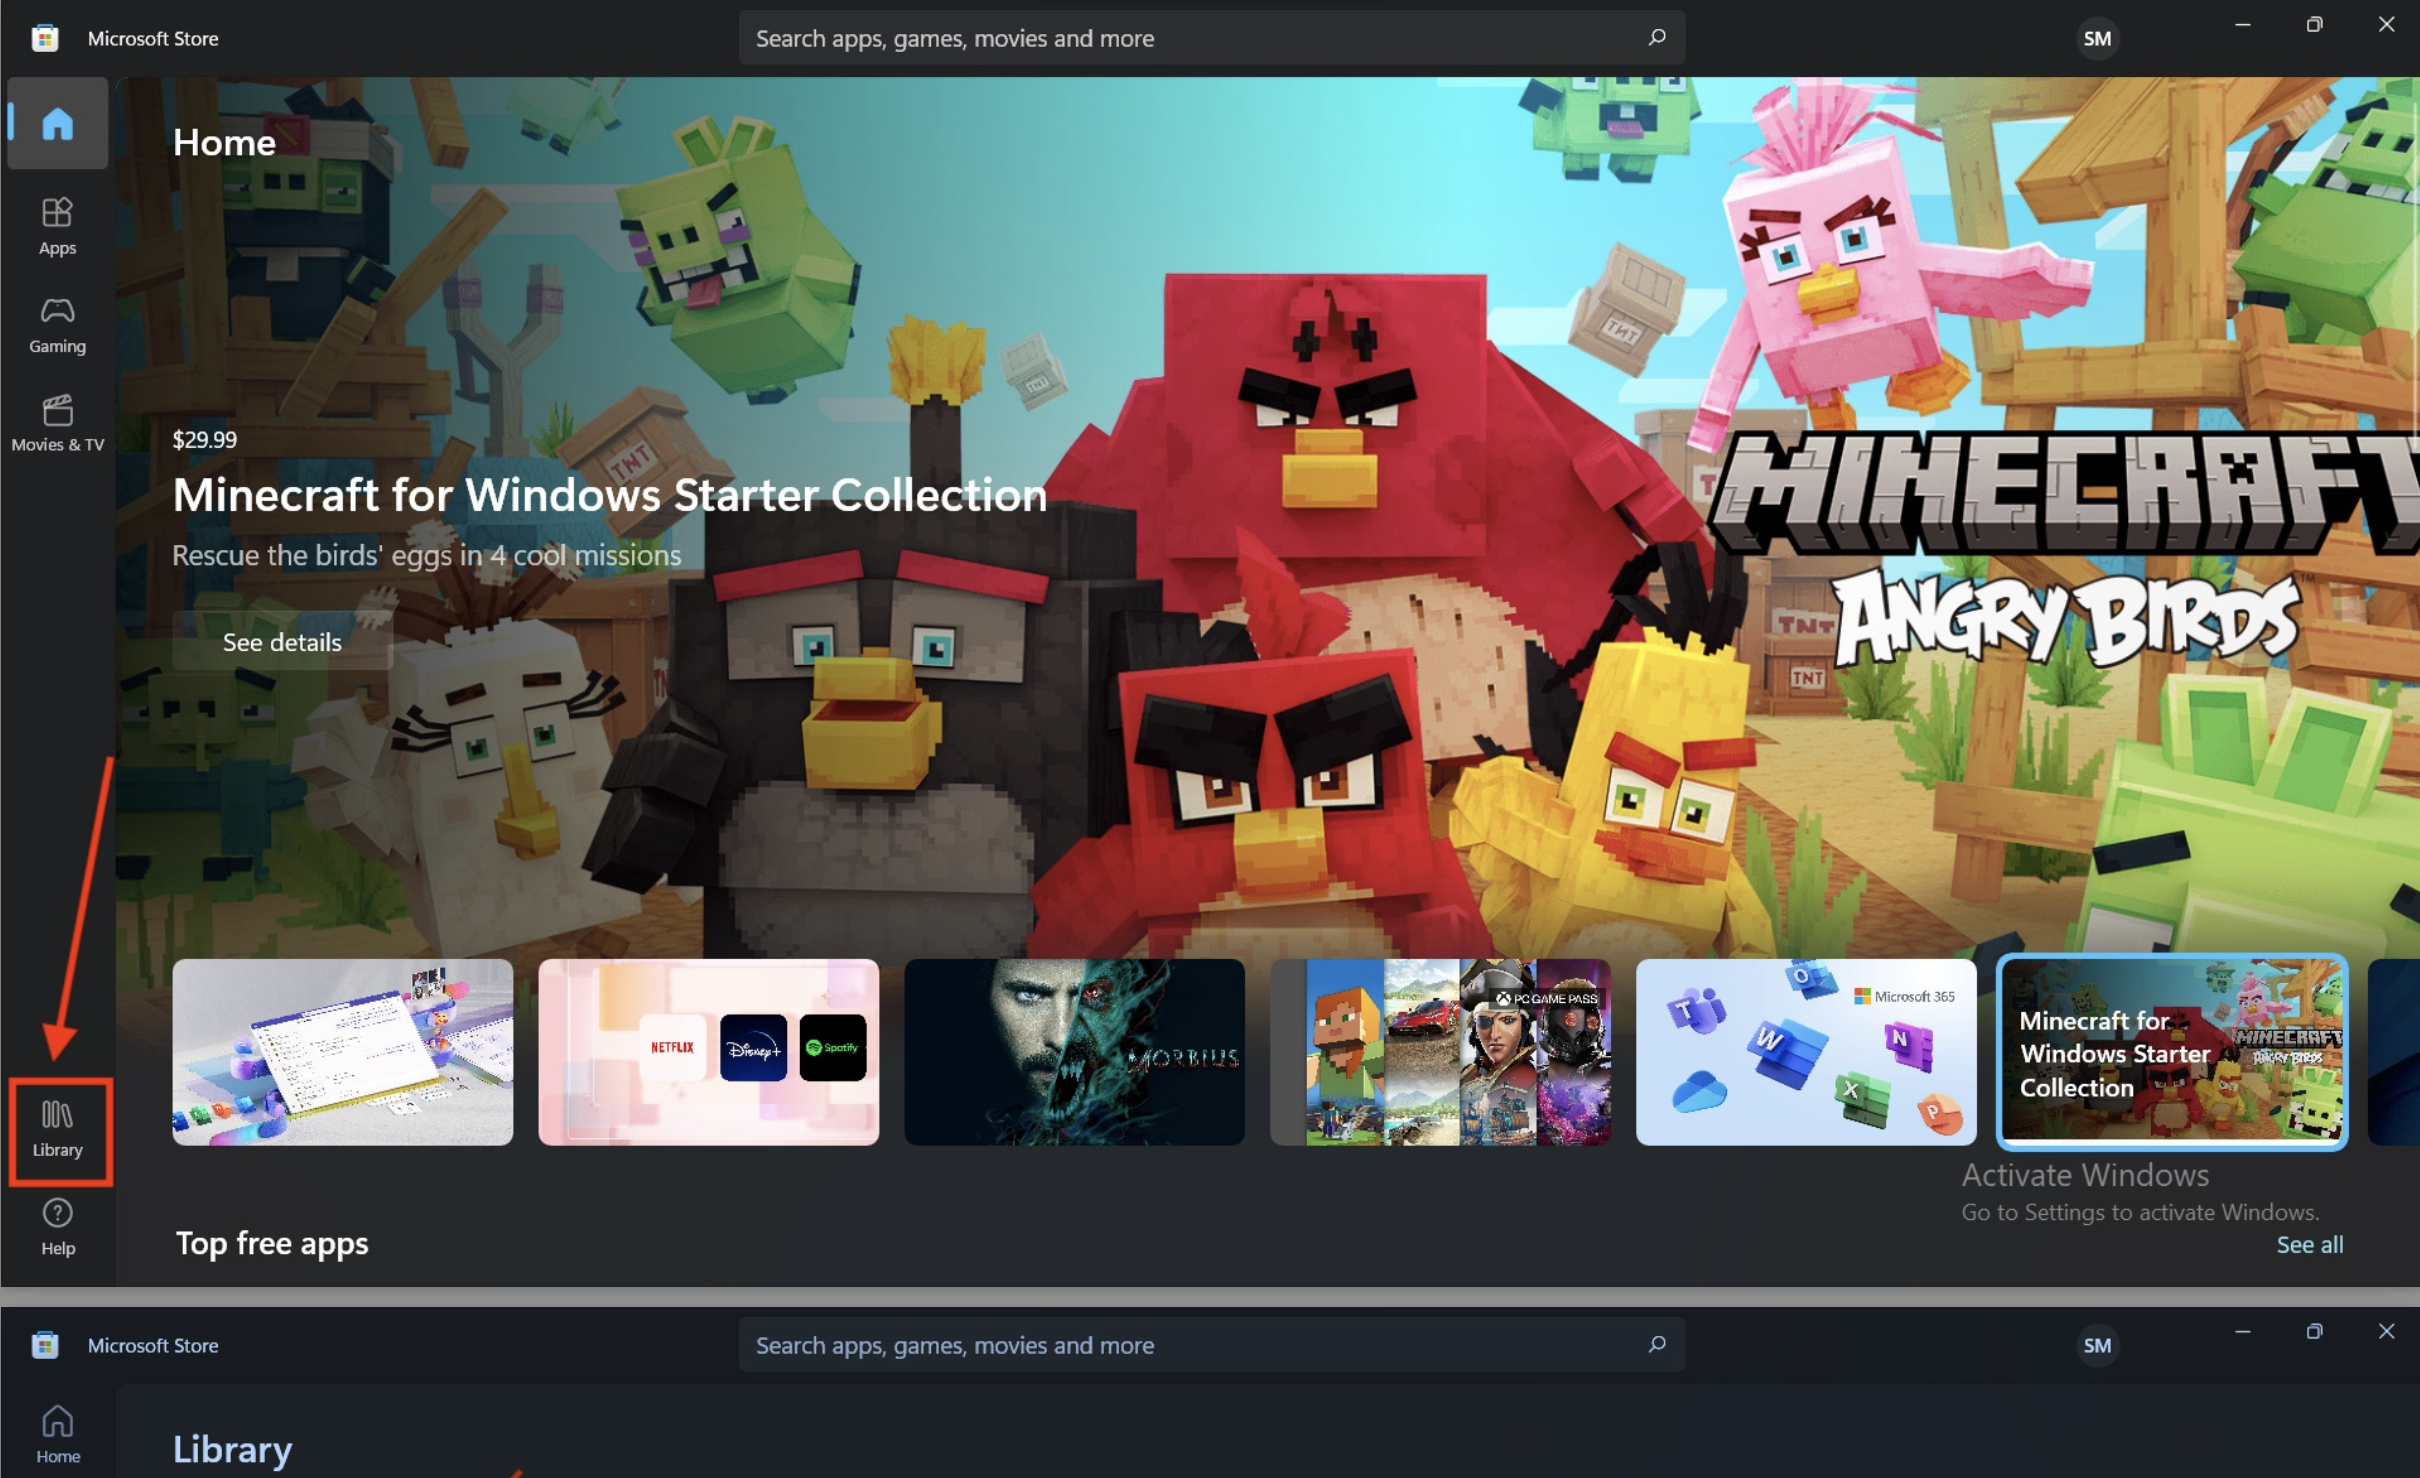Click the Minecraft for Windows Starter Collection title
This screenshot has width=2420, height=1478.
[x=609, y=494]
